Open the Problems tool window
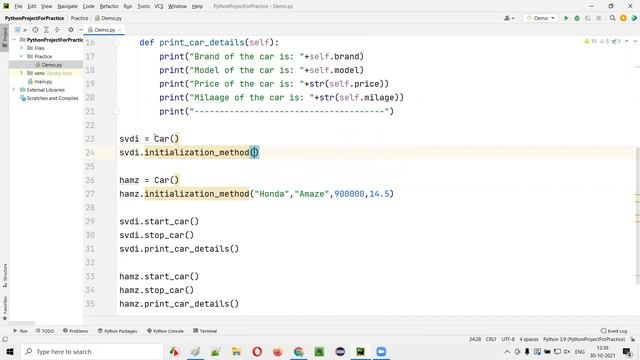This screenshot has height=360, width=640. (x=76, y=331)
